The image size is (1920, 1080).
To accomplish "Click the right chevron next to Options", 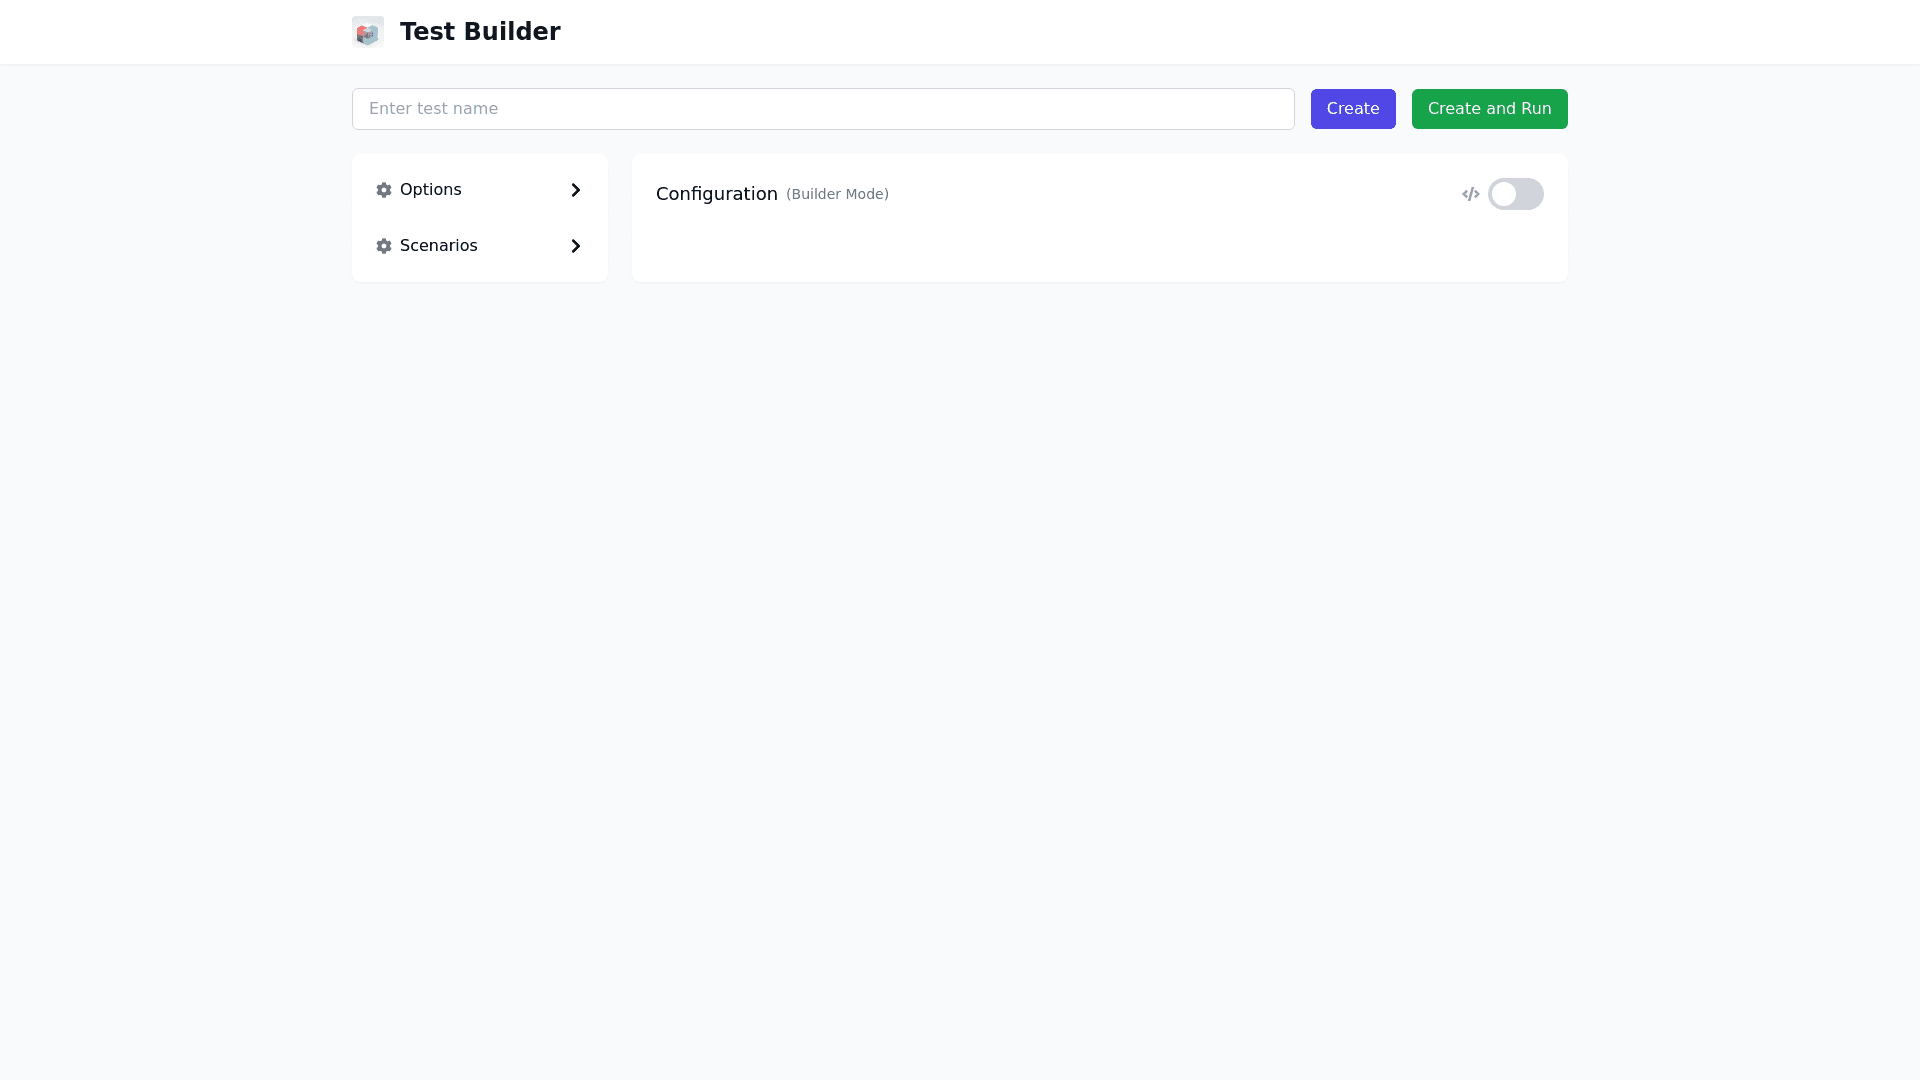I will (575, 190).
